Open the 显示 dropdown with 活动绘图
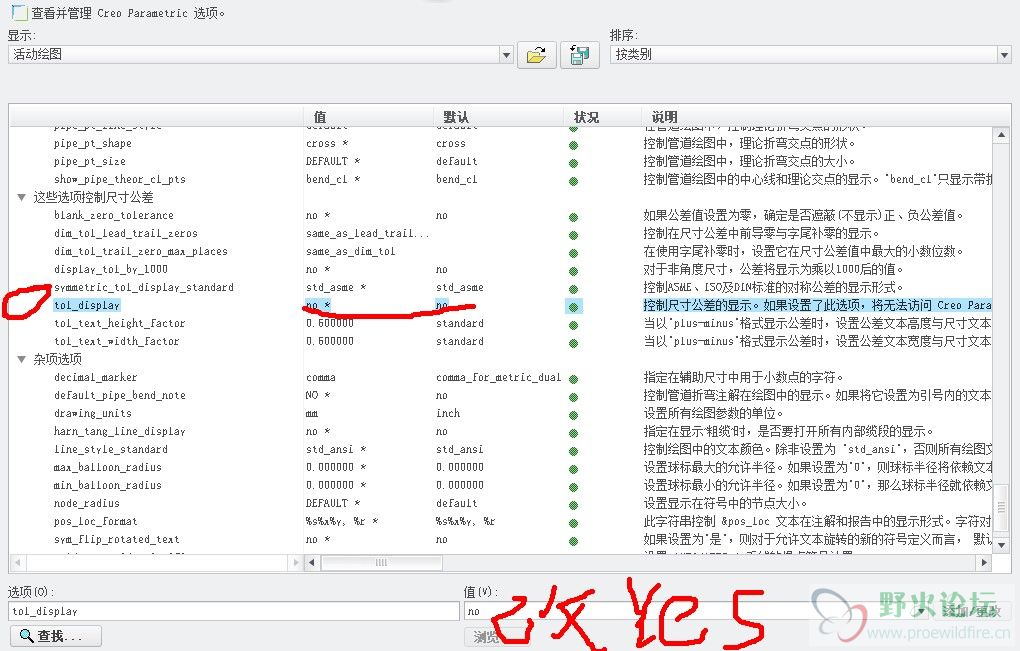1020x651 pixels. [260, 55]
